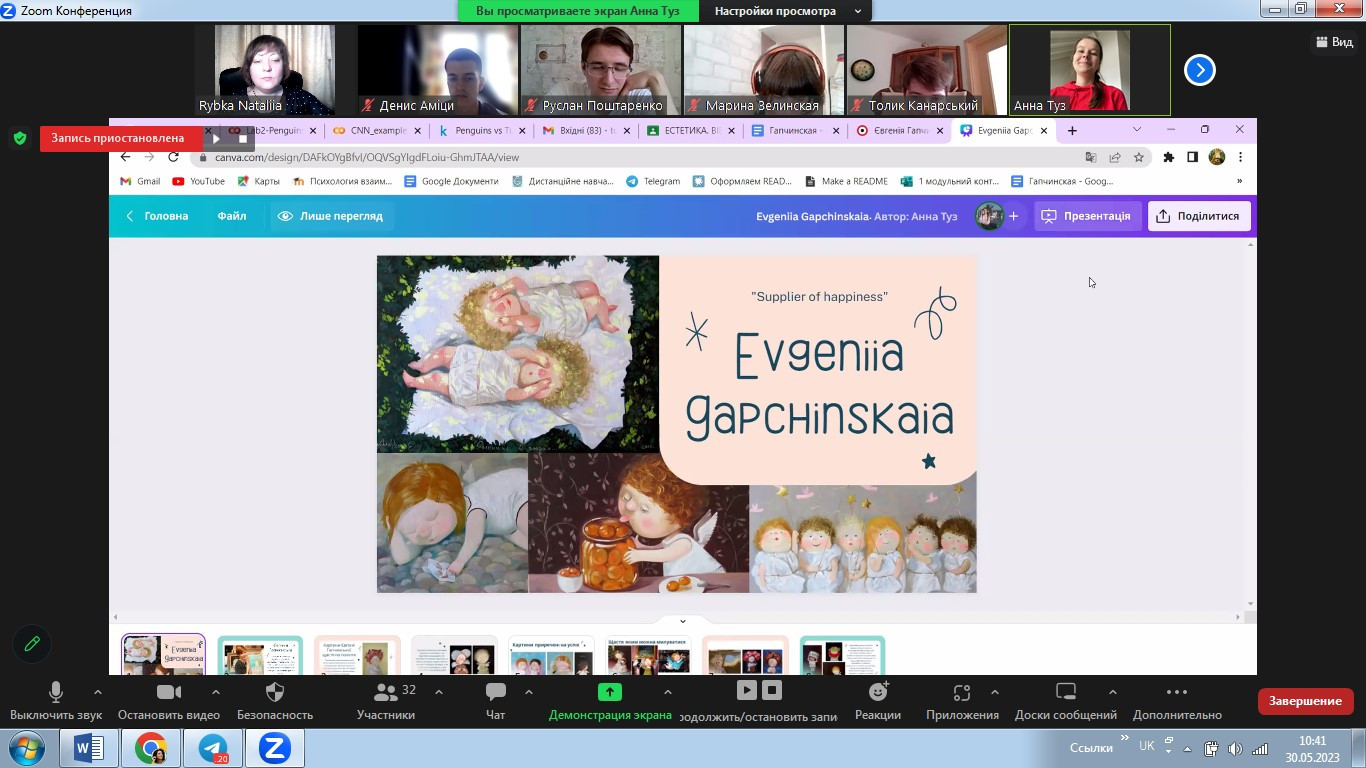1366x768 pixels.
Task: Click the green annotation pencil icon
Action: click(x=32, y=644)
